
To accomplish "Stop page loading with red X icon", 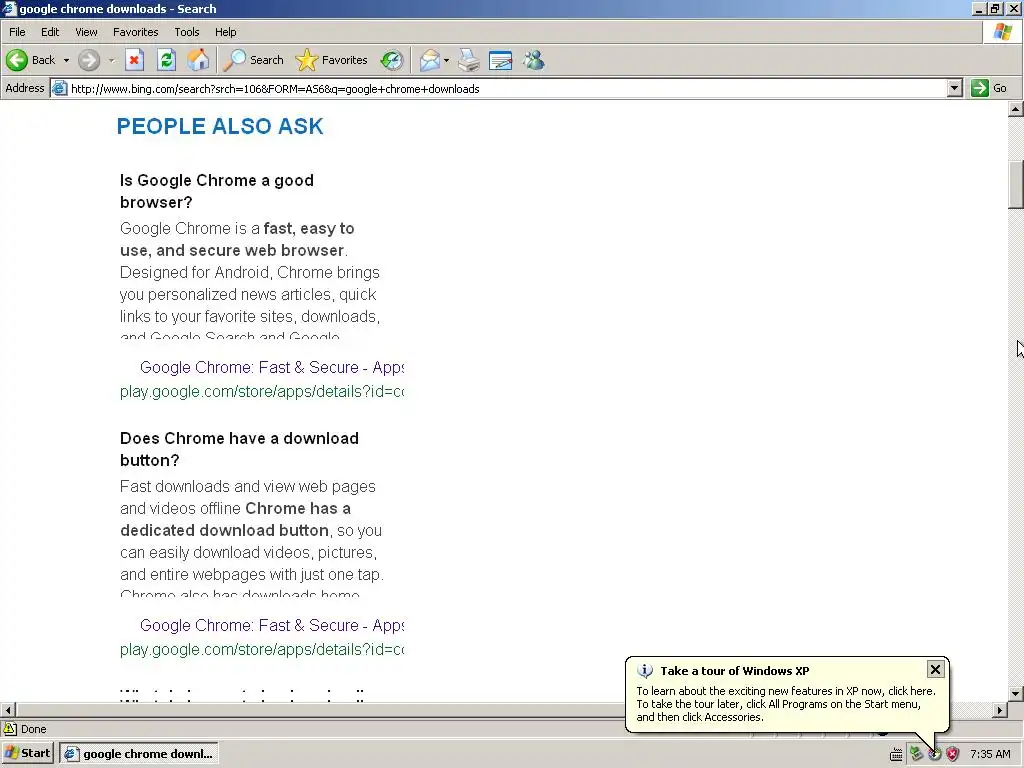I will click(135, 60).
